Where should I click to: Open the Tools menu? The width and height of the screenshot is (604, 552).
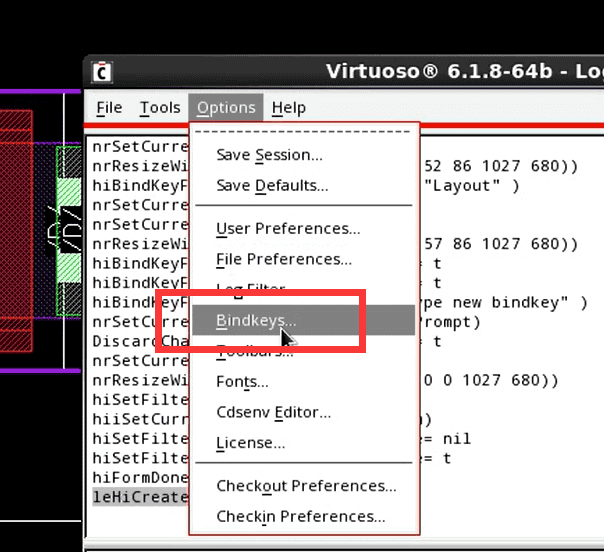point(160,108)
